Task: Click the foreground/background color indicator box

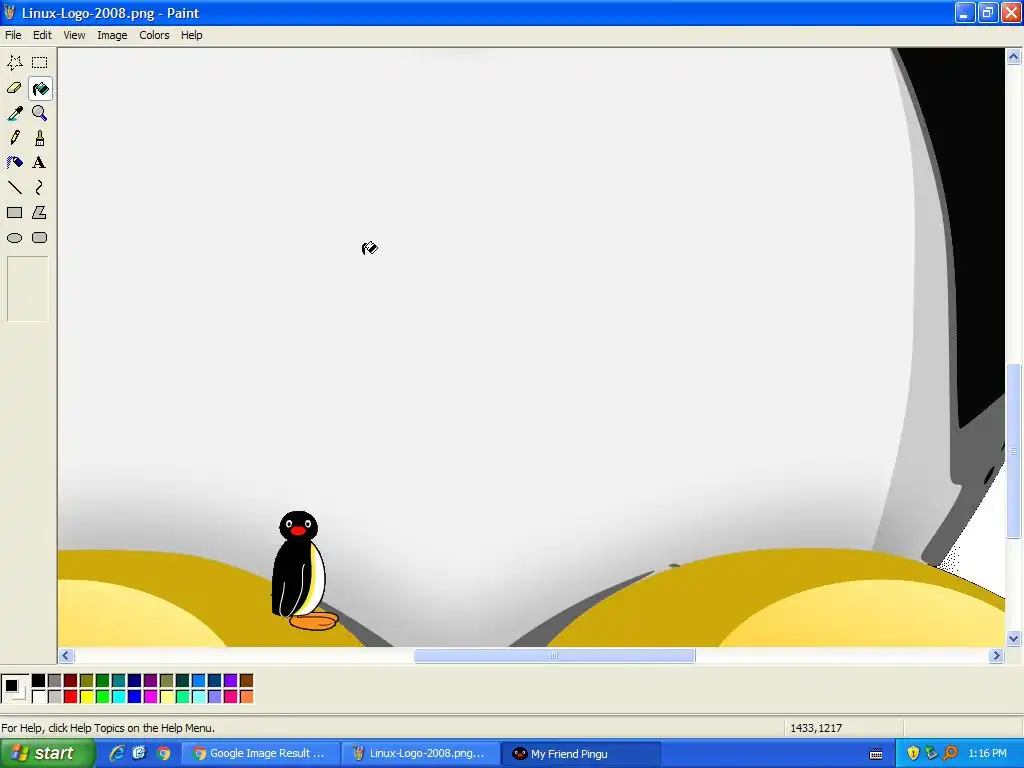Action: point(15,689)
